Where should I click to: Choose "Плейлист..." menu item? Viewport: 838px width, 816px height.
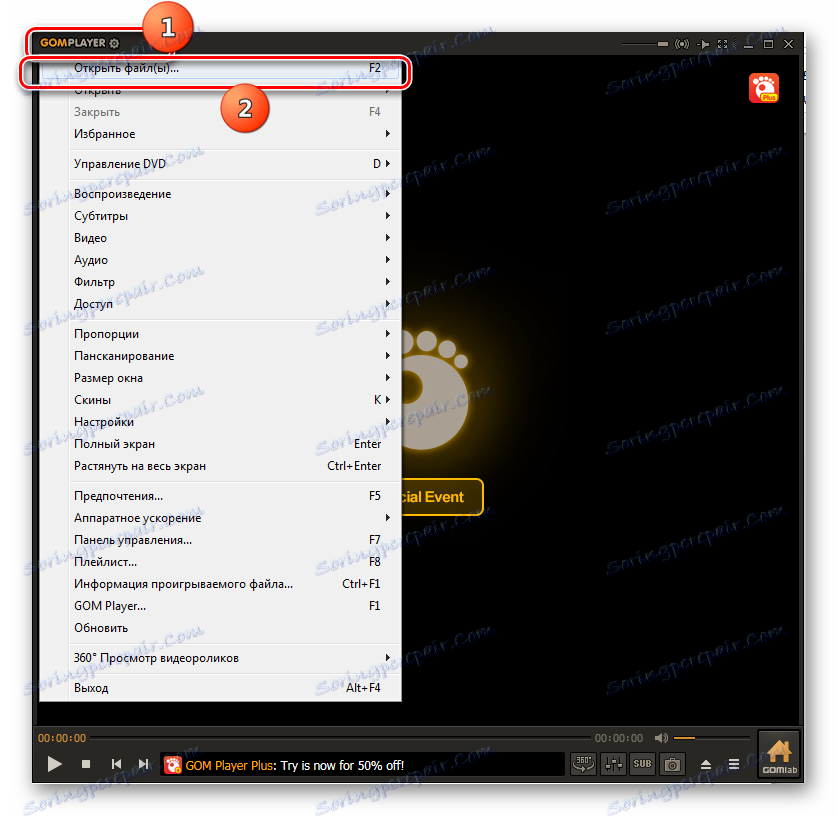[220, 562]
